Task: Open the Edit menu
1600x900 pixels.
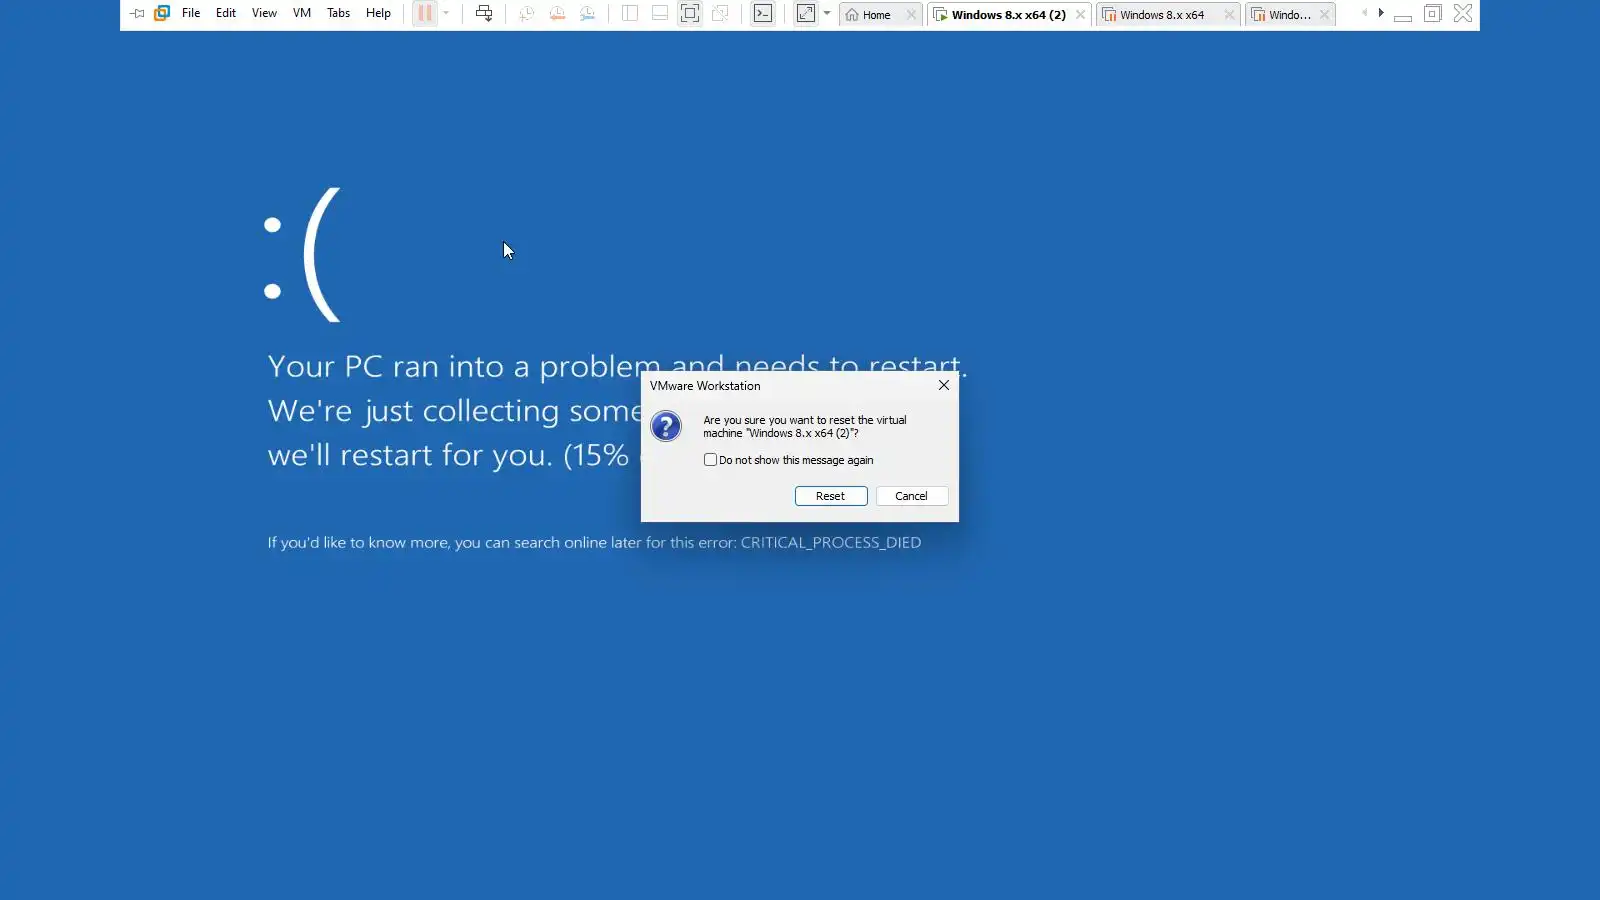Action: [x=226, y=13]
